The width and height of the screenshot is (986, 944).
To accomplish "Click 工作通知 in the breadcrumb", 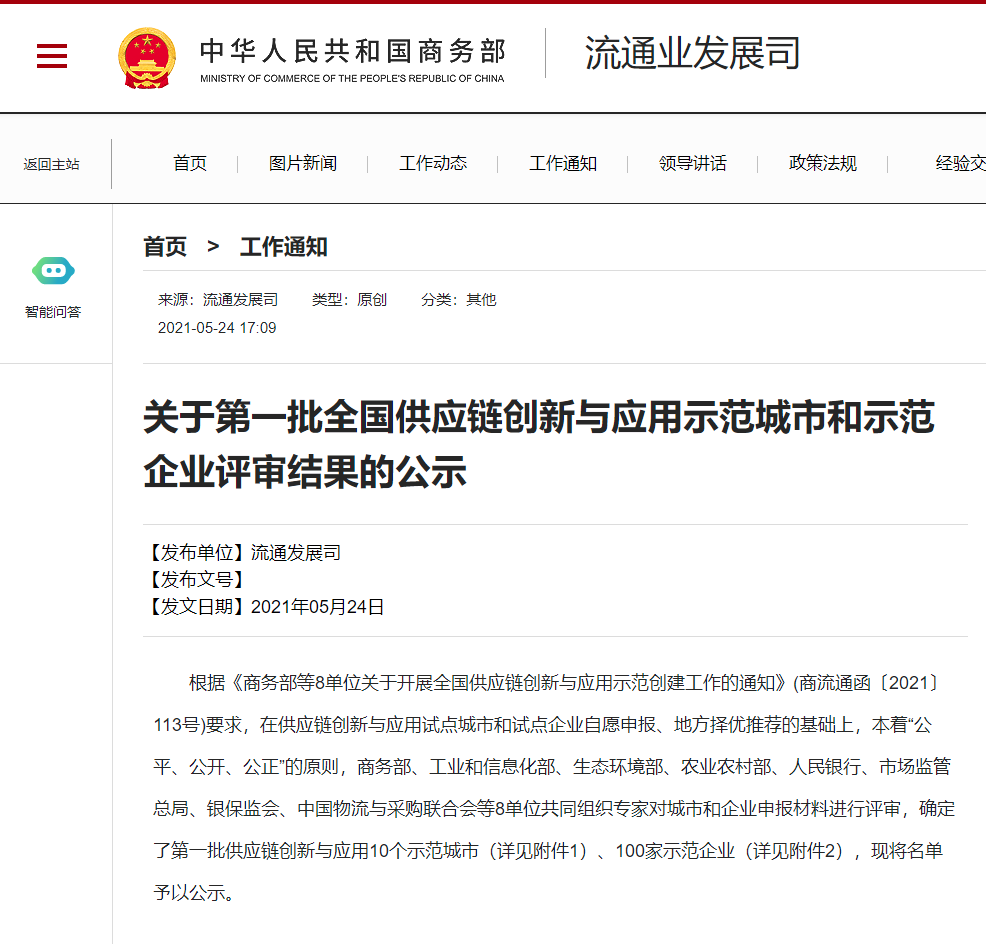I will 284,247.
